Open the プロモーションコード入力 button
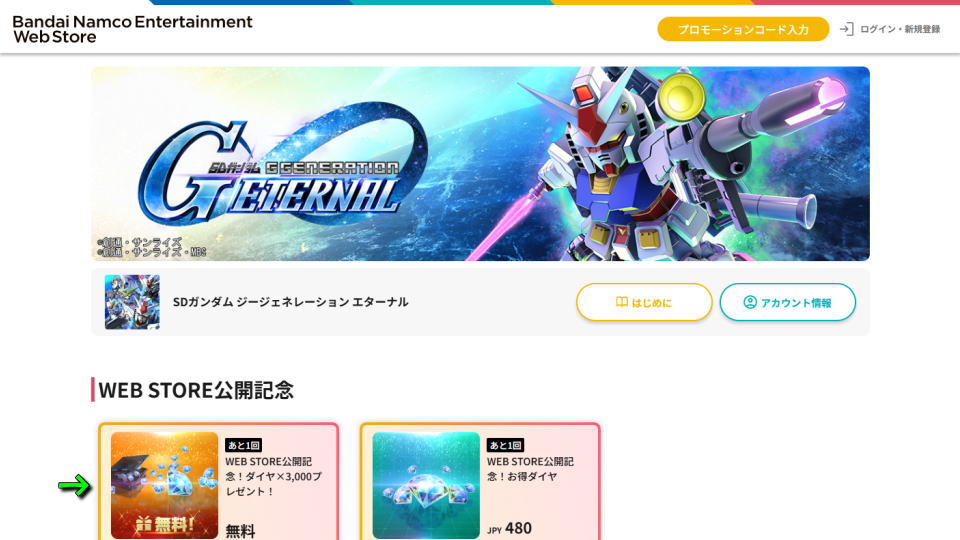Viewport: 960px width, 540px height. [743, 29]
